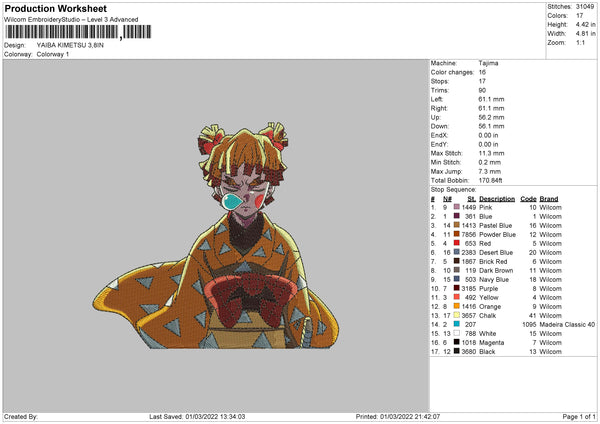Click the 'Colorway 1' value
Screen dimensions: 600x424
click(53, 54)
